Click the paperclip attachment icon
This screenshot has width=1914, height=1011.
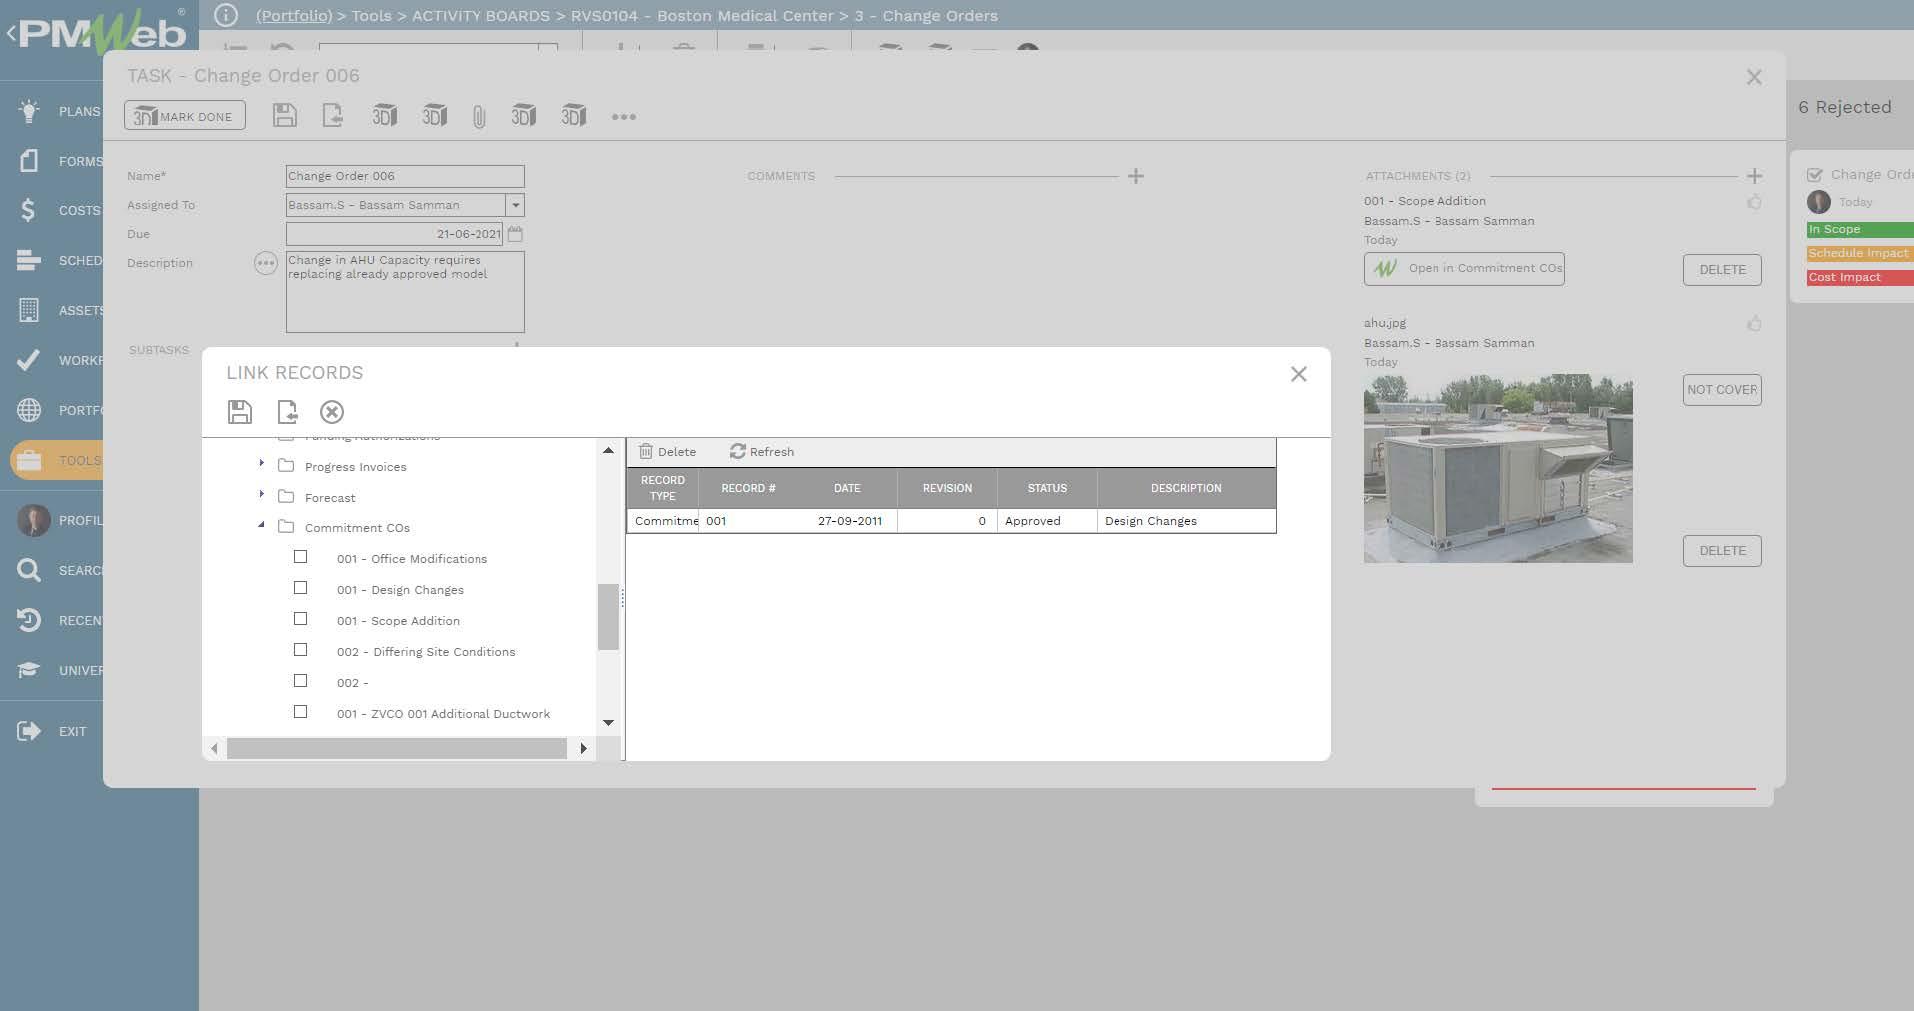pyautogui.click(x=479, y=118)
